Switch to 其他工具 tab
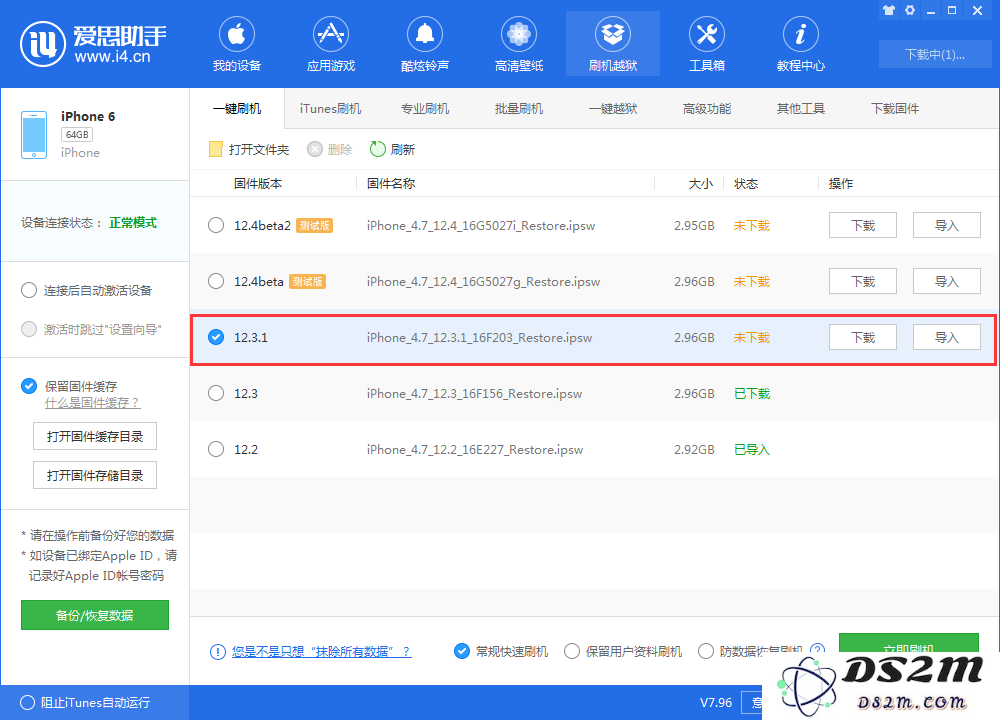The width and height of the screenshot is (1000, 720). coord(800,108)
